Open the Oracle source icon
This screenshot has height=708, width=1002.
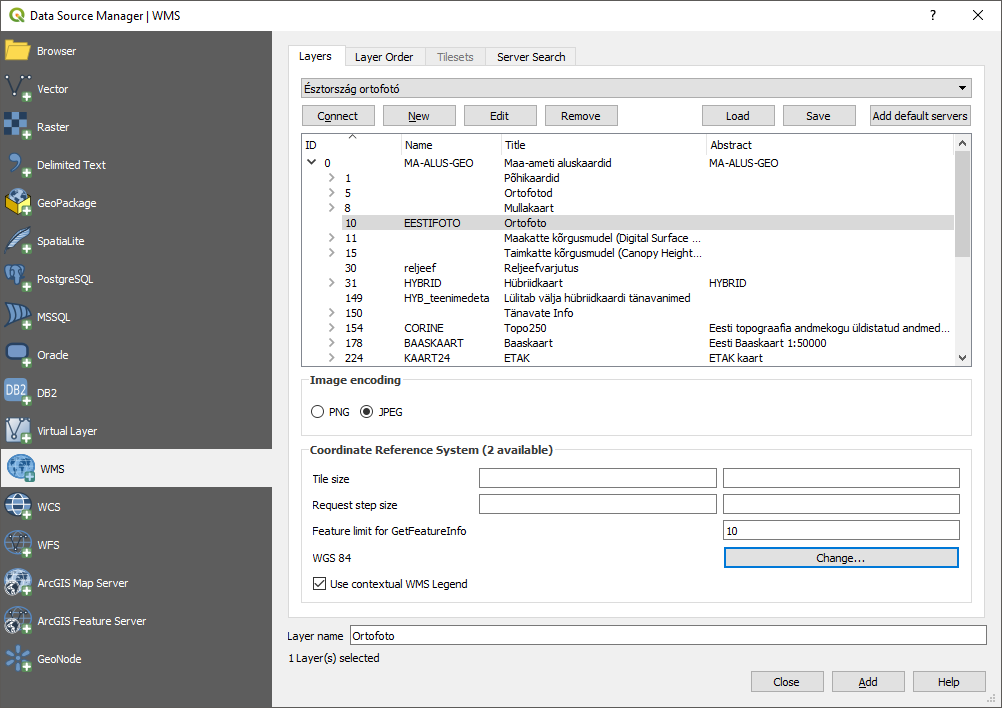pyautogui.click(x=17, y=355)
